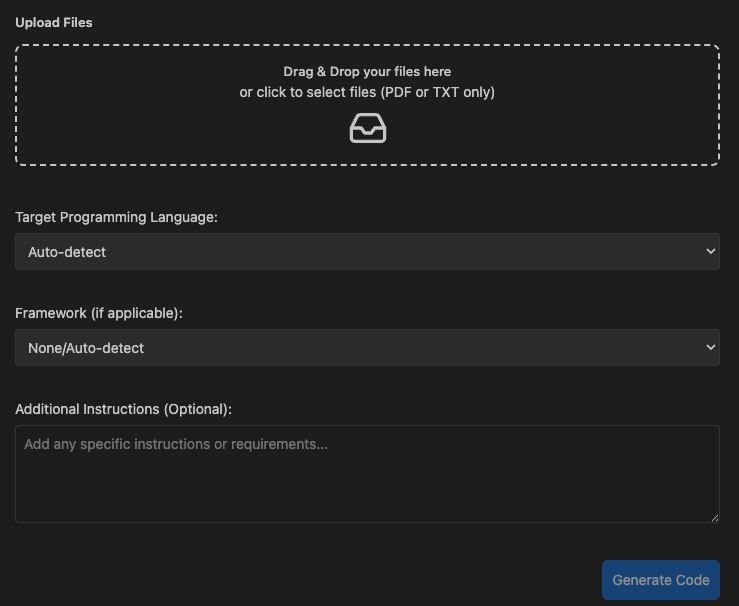Screen dimensions: 739x606
Task: Click the dashed border of the drop zone
Action: pos(367,45)
